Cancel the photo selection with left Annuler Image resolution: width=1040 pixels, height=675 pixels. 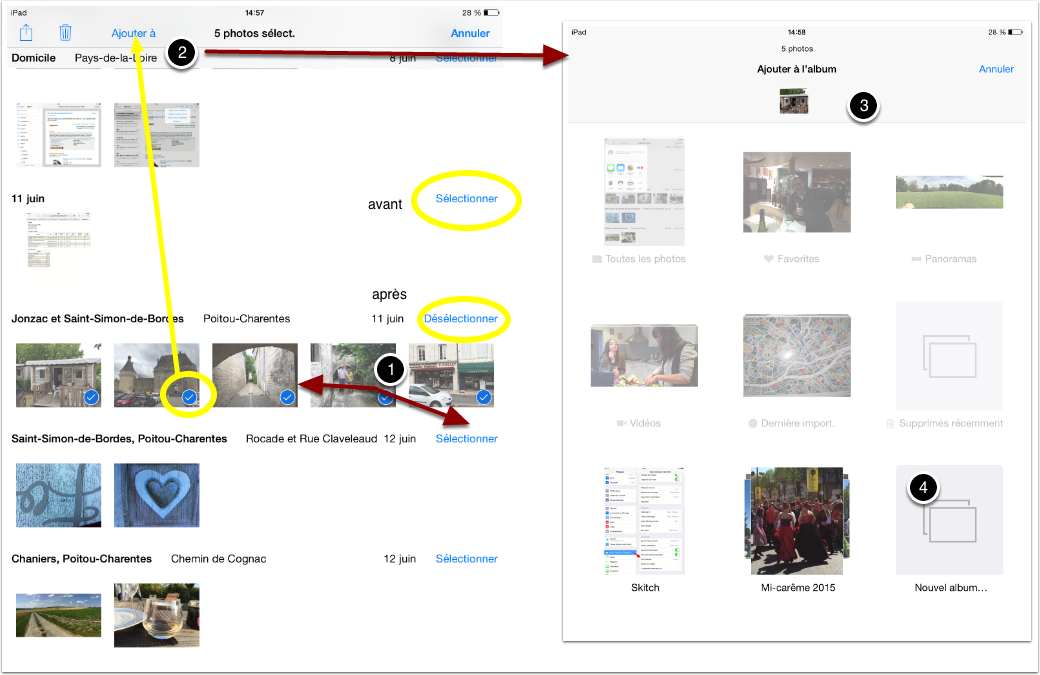click(470, 33)
